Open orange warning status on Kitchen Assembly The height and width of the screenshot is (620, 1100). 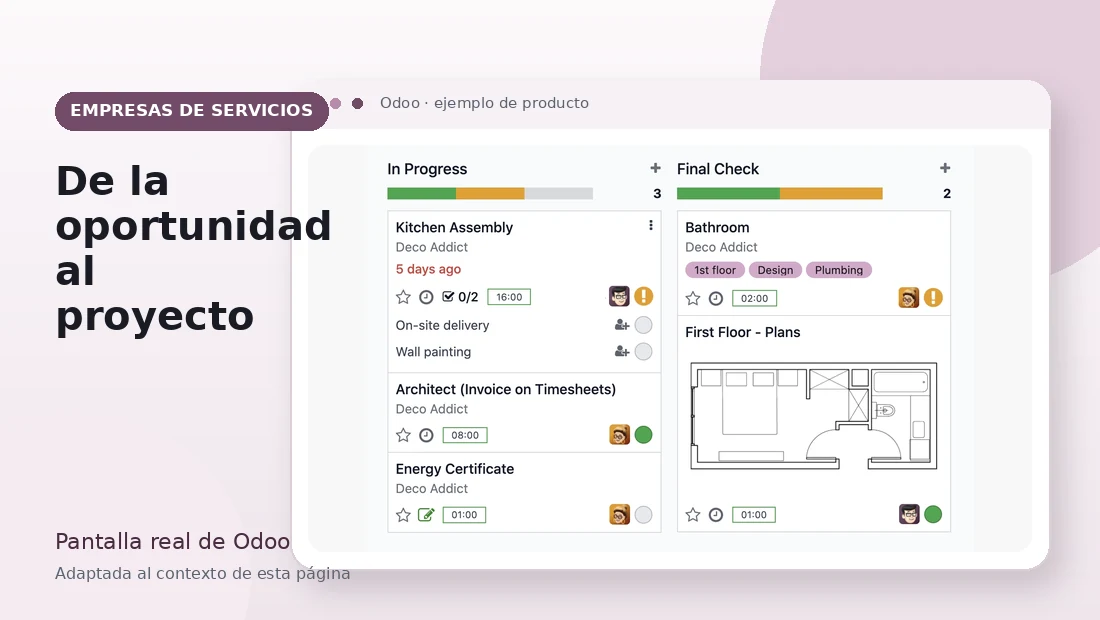644,297
